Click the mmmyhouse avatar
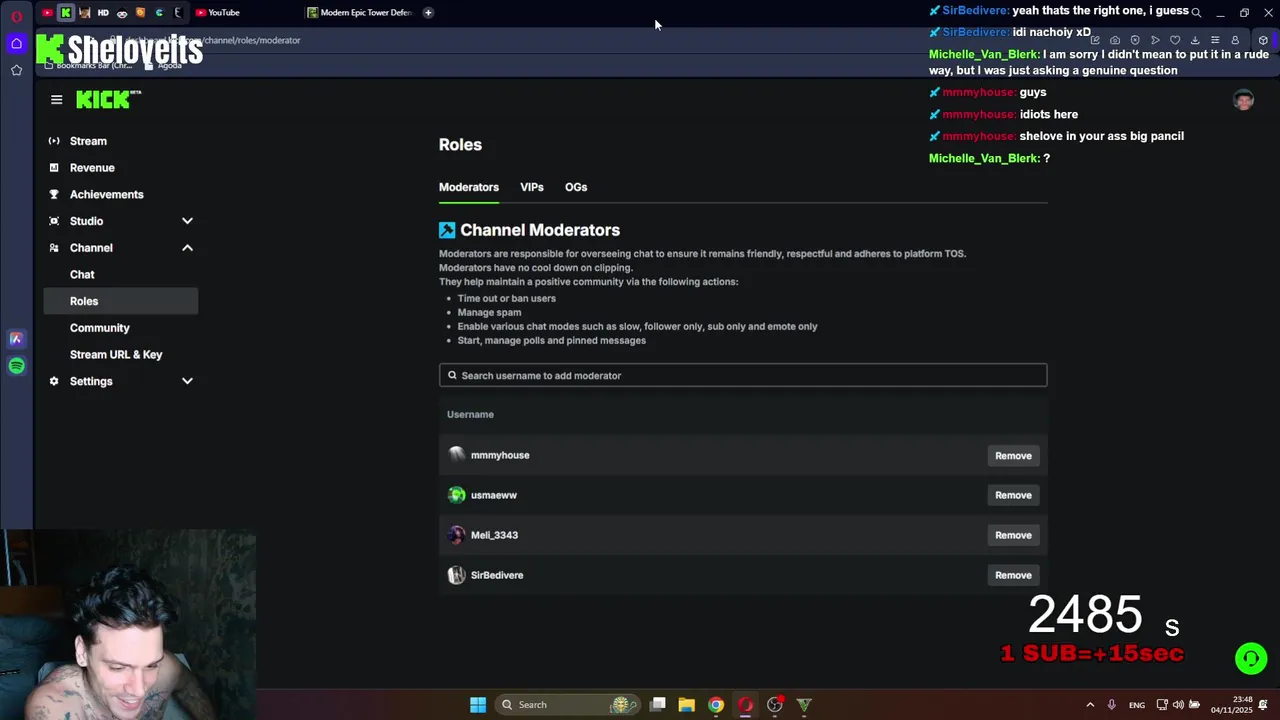 tap(457, 455)
